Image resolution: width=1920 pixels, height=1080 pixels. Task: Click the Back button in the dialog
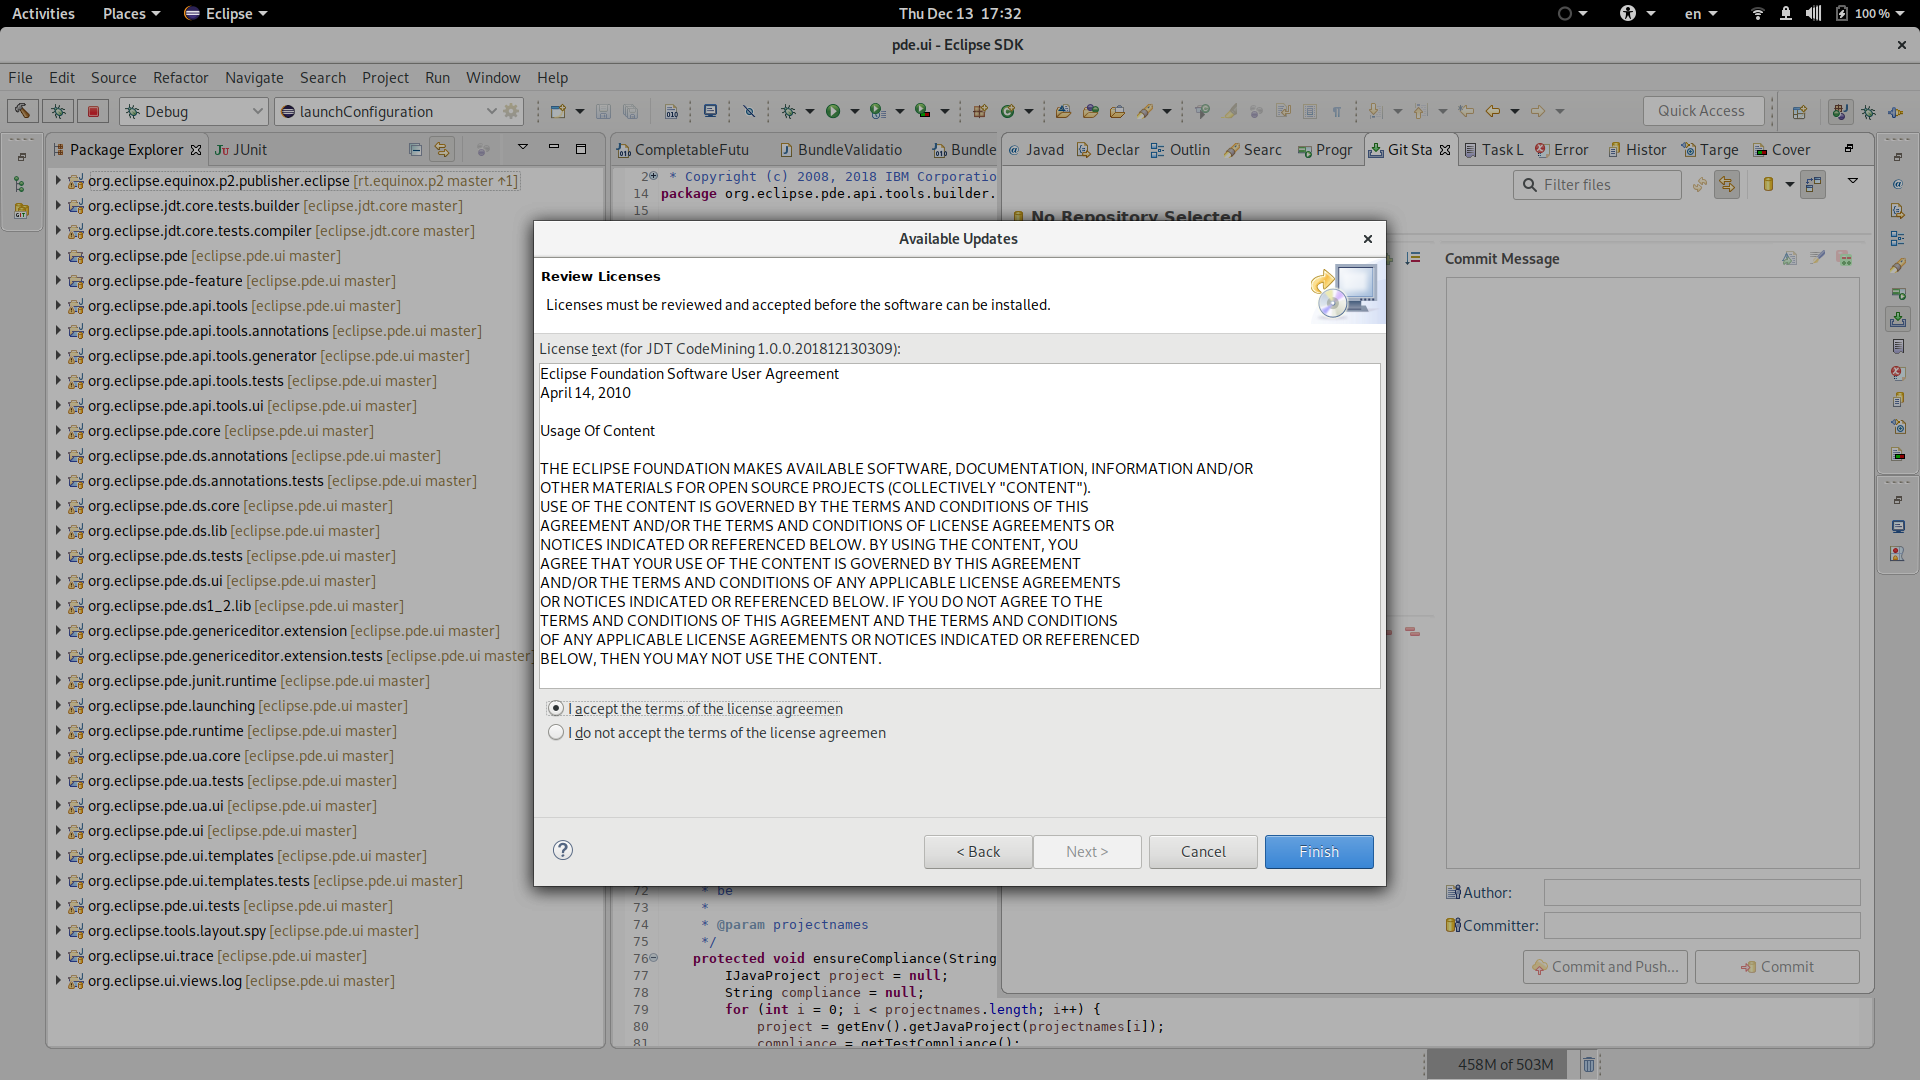pyautogui.click(x=978, y=851)
